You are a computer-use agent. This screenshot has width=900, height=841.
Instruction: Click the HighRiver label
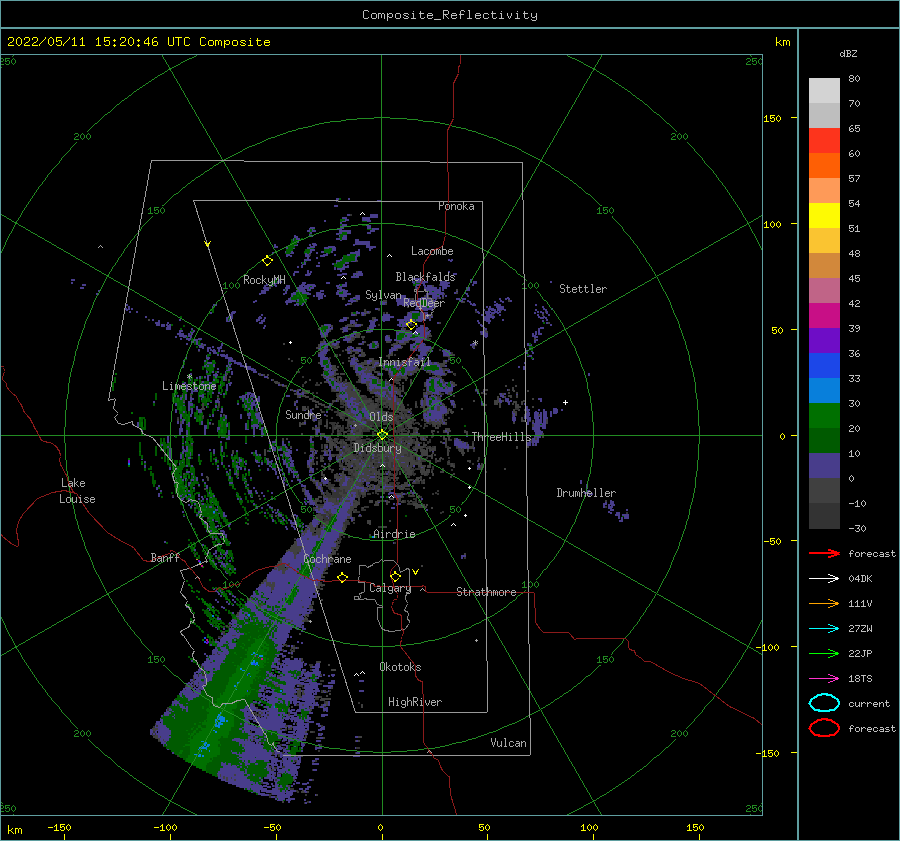click(415, 702)
